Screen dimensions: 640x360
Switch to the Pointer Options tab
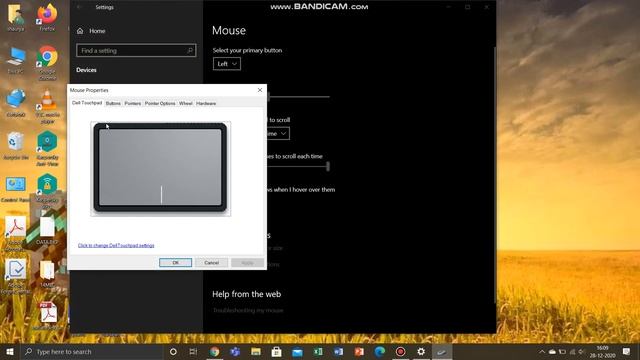[160, 103]
